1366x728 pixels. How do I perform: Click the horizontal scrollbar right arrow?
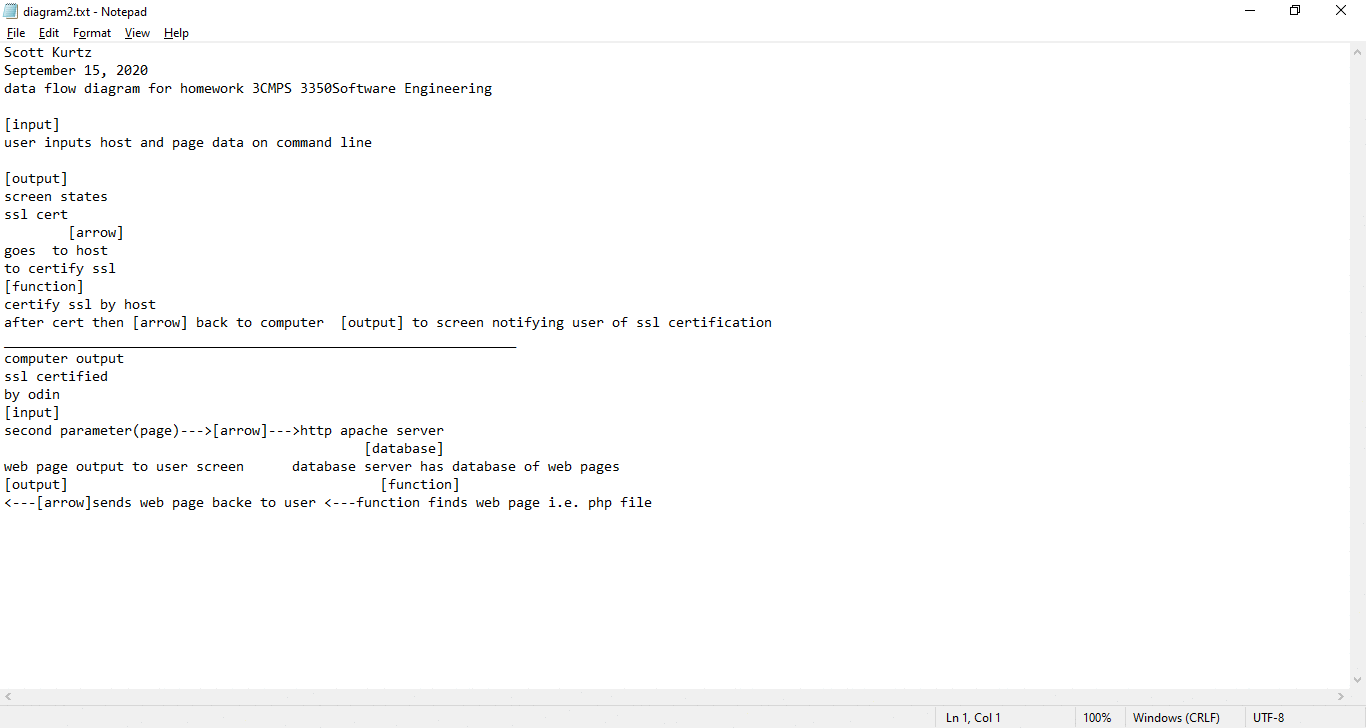pos(1341,697)
